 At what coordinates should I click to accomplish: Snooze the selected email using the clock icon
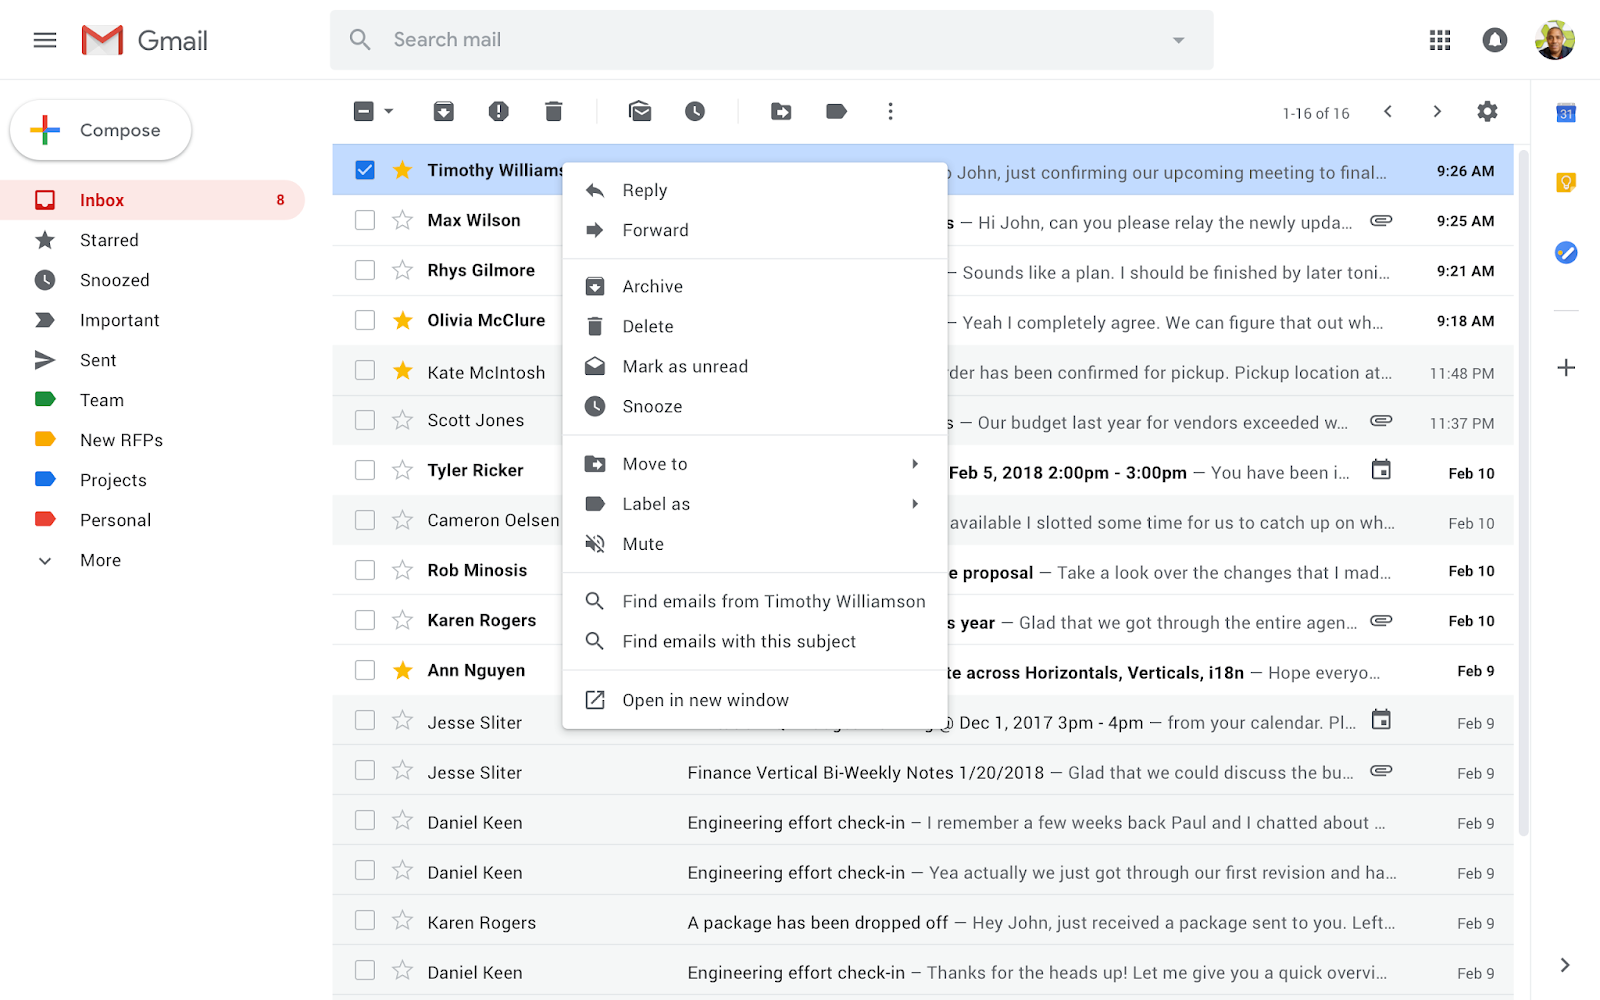pos(695,111)
